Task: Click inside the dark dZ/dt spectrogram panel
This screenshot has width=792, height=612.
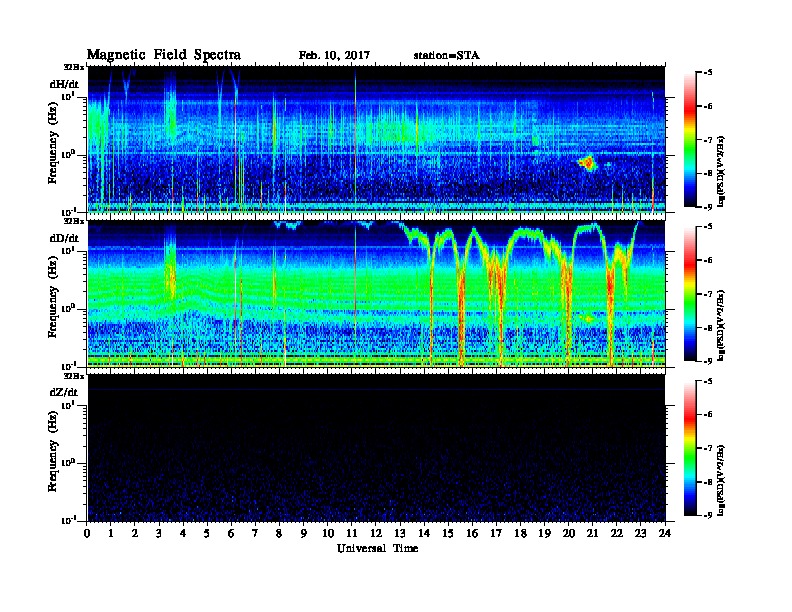Action: point(377,448)
